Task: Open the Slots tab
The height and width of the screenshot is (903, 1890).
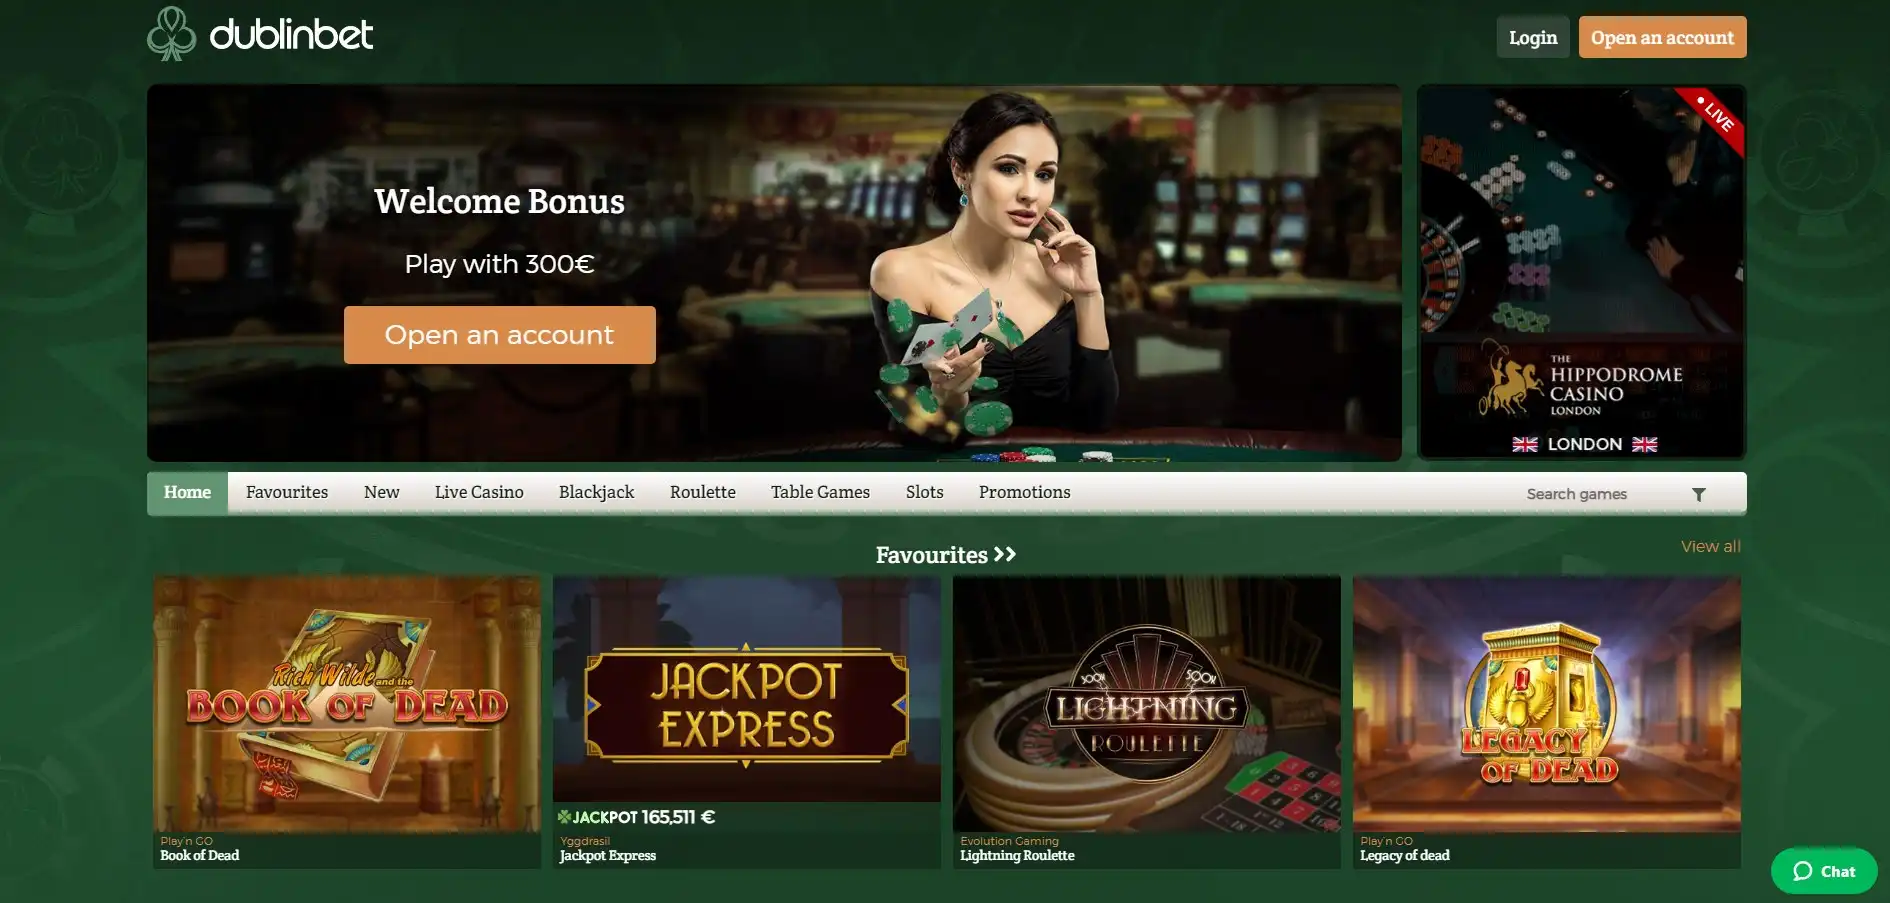Action: tap(924, 492)
